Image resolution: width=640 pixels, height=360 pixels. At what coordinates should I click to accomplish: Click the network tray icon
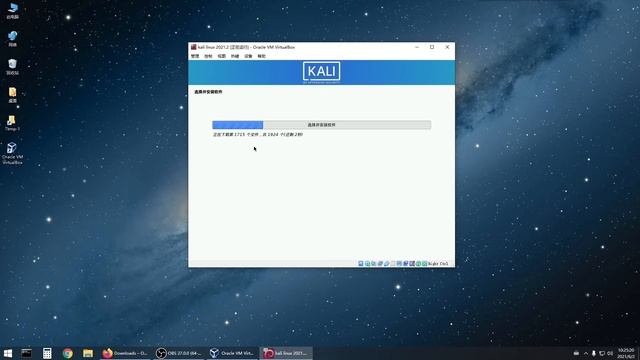point(602,353)
